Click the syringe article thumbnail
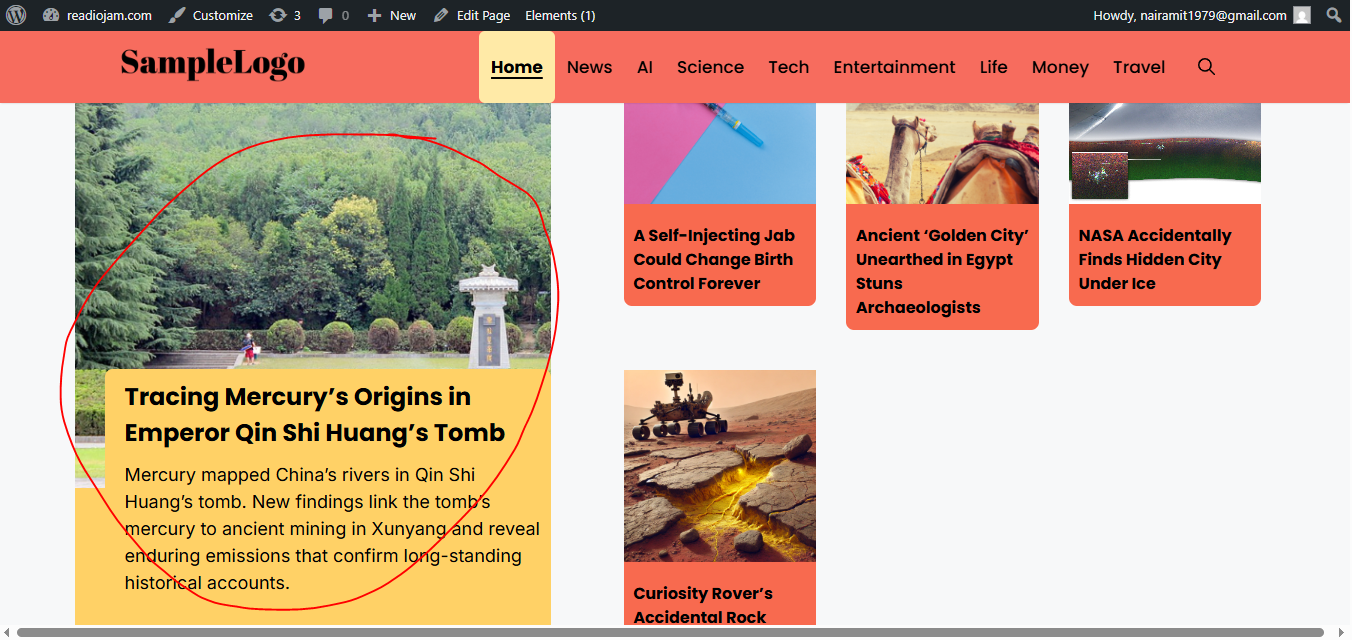 click(720, 153)
